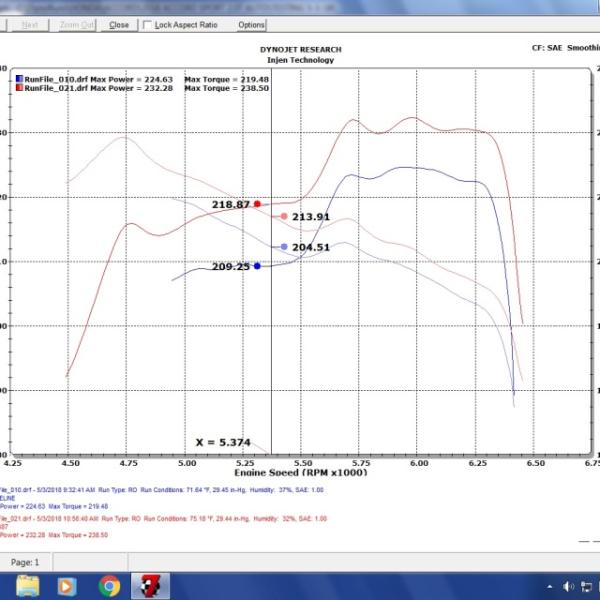Select the 209.25 blue data marker

(x=257, y=266)
